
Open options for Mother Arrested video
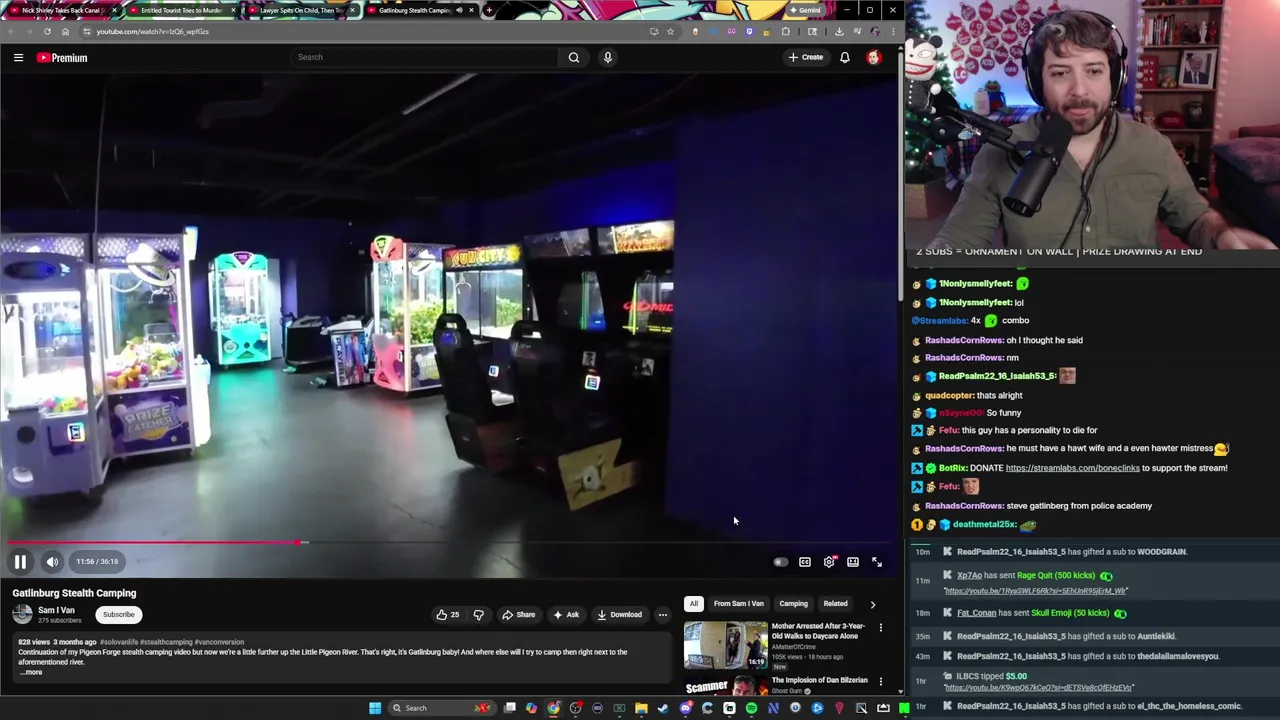coord(881,628)
